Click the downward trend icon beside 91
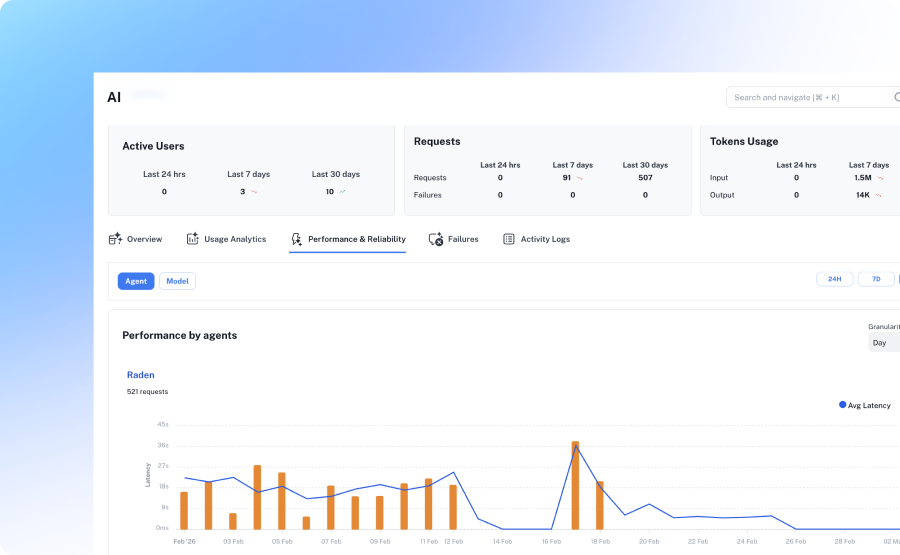Image resolution: width=900 pixels, height=555 pixels. (x=580, y=178)
